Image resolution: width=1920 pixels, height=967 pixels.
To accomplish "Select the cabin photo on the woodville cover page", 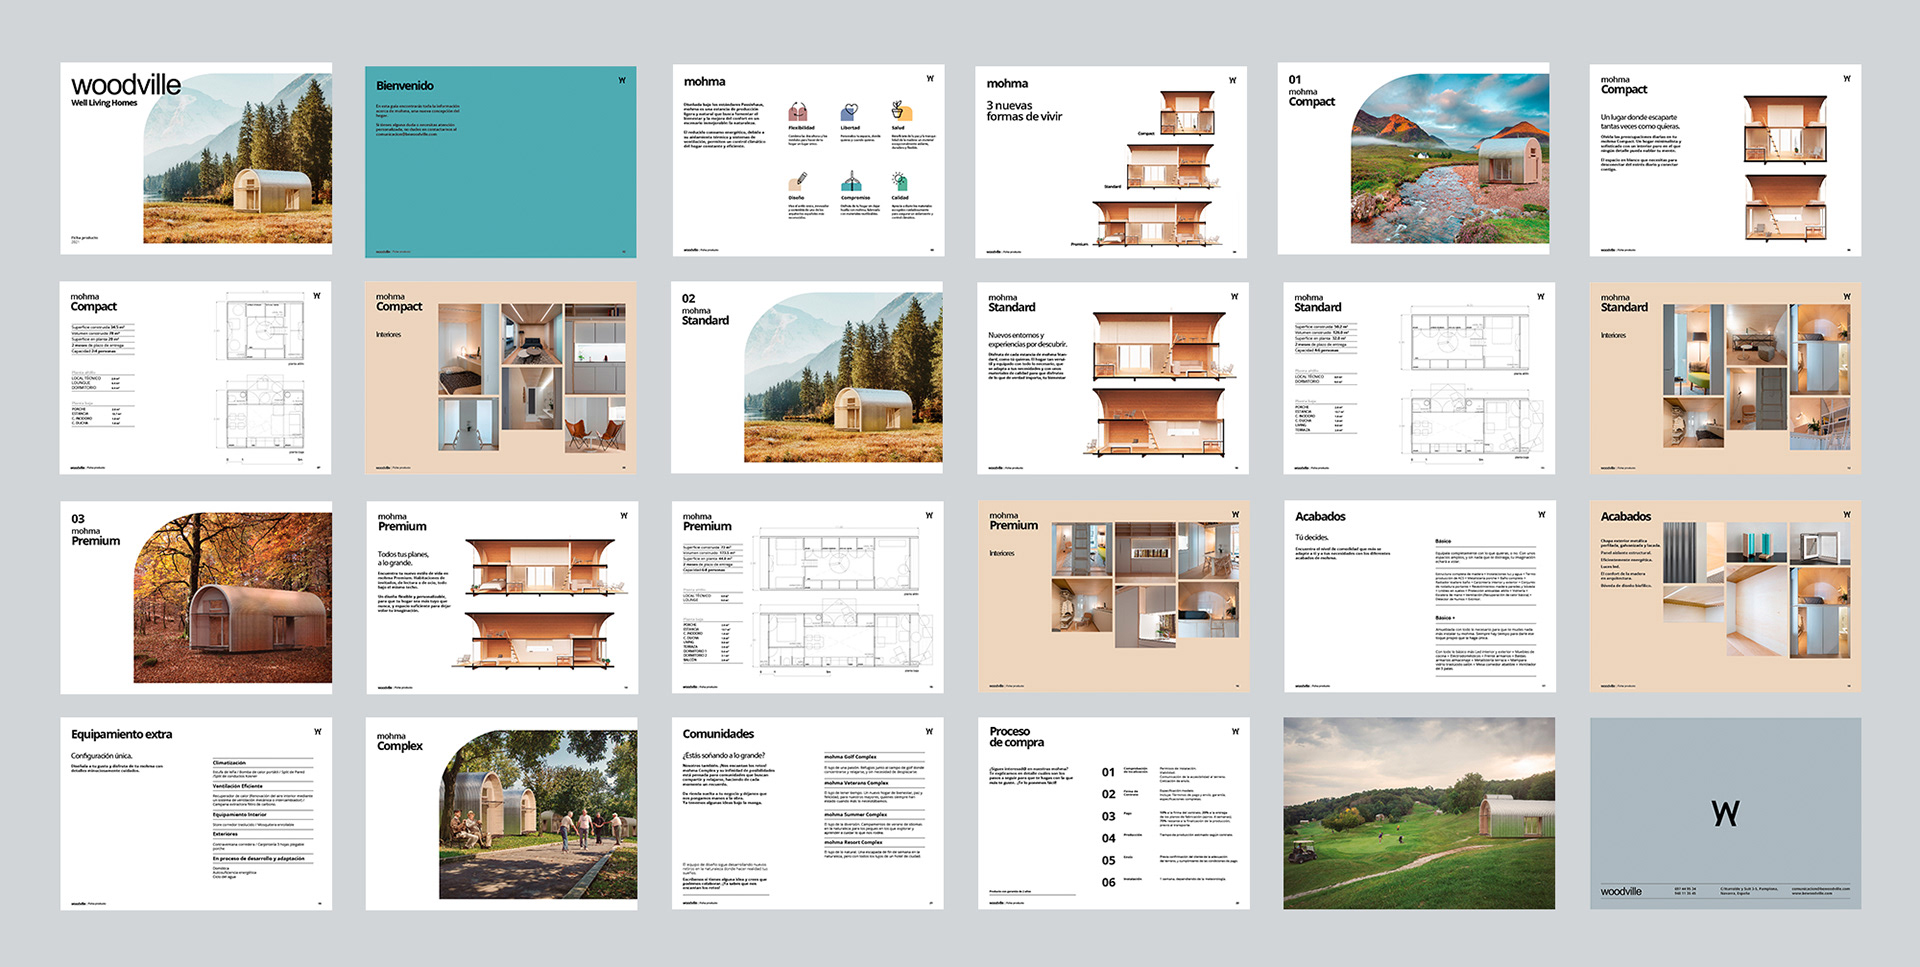I will tap(237, 158).
